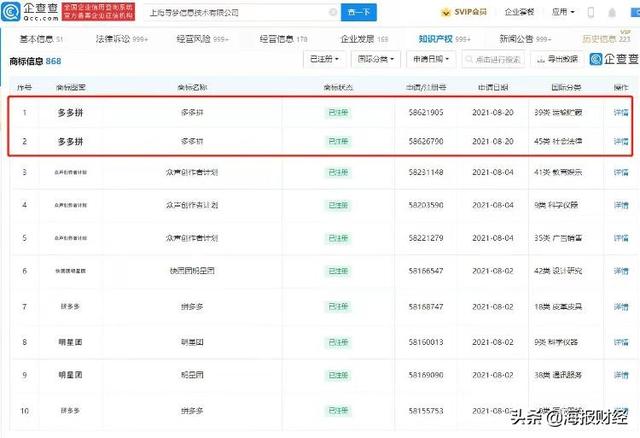
Task: Open 详情 for trademark 58231148
Action: click(x=621, y=172)
